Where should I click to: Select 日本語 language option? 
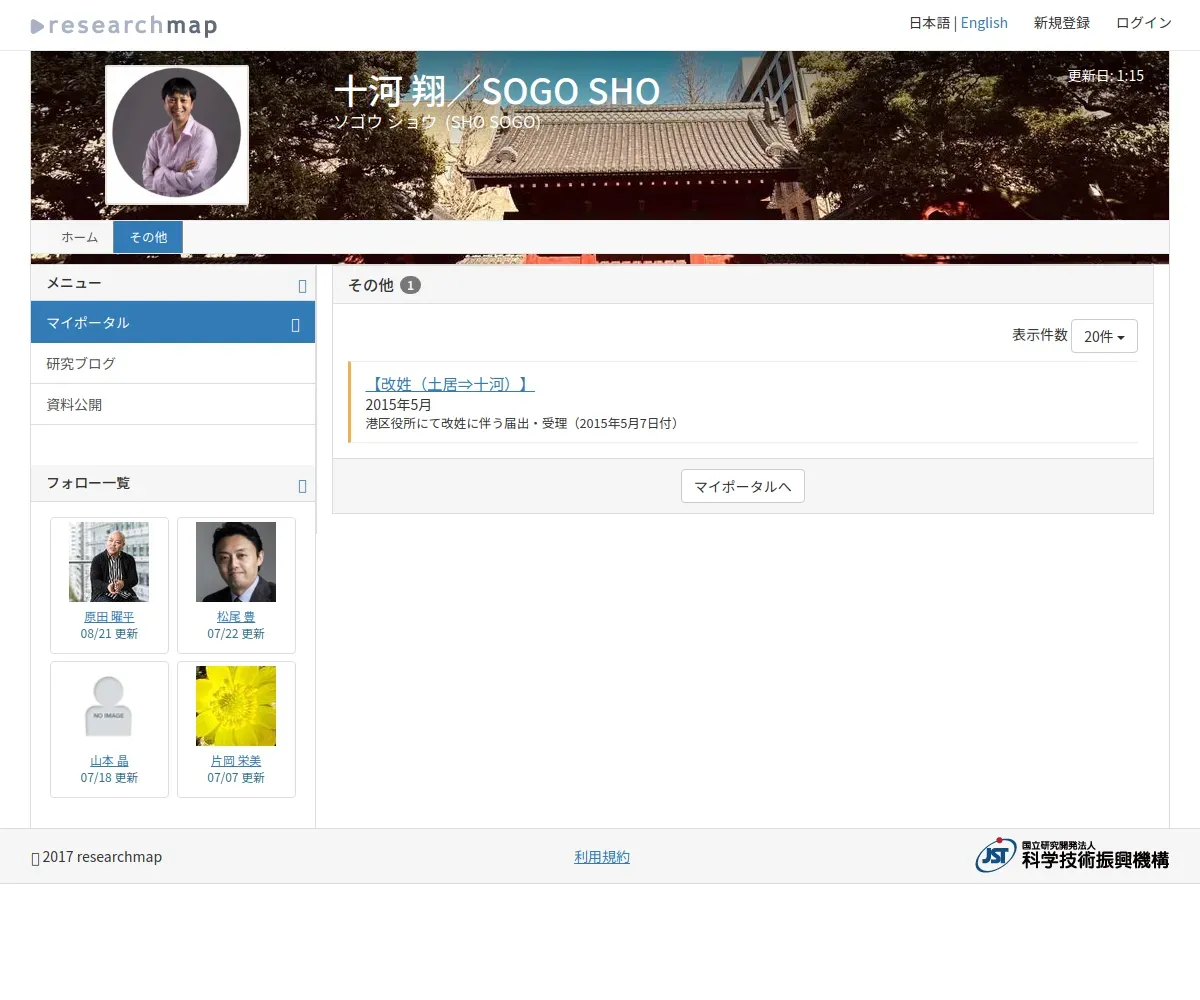[929, 23]
